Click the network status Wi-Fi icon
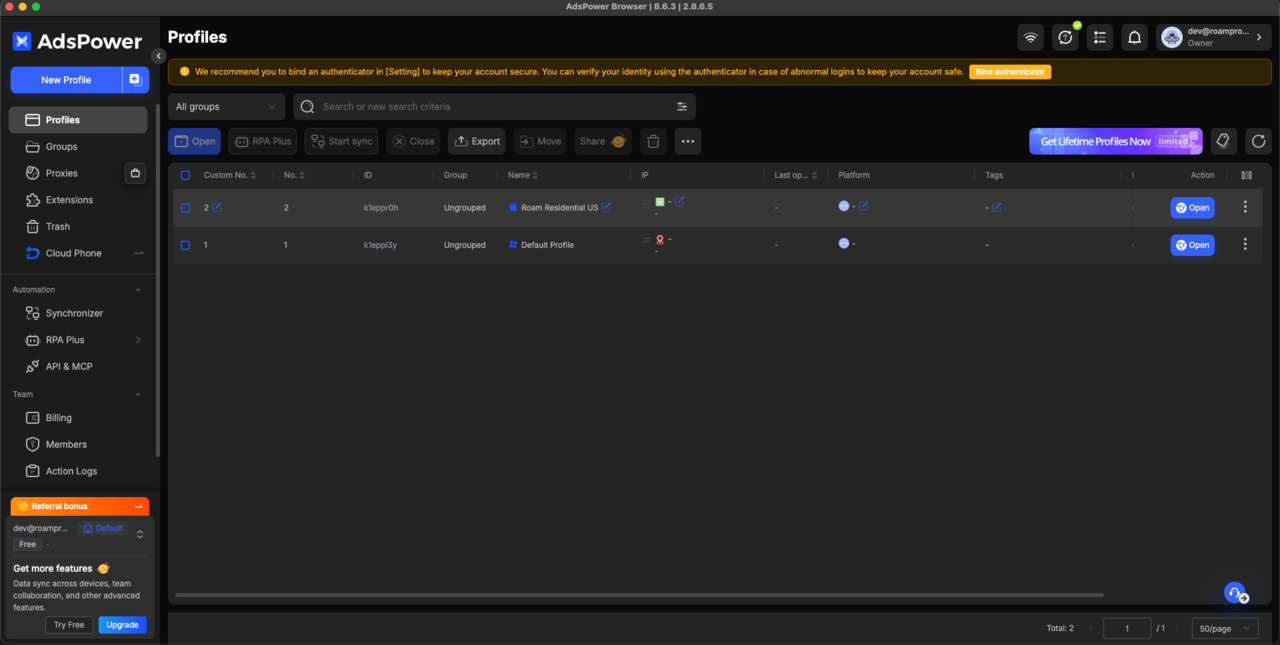The height and width of the screenshot is (645, 1280). (1030, 37)
